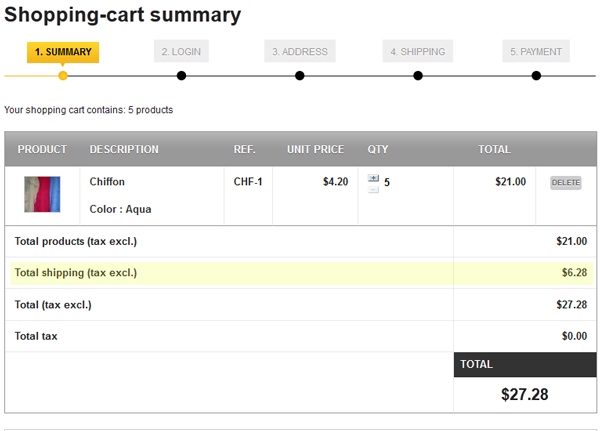Switch to the 3. Address step
Image resolution: width=600 pixels, height=431 pixels.
click(x=300, y=52)
